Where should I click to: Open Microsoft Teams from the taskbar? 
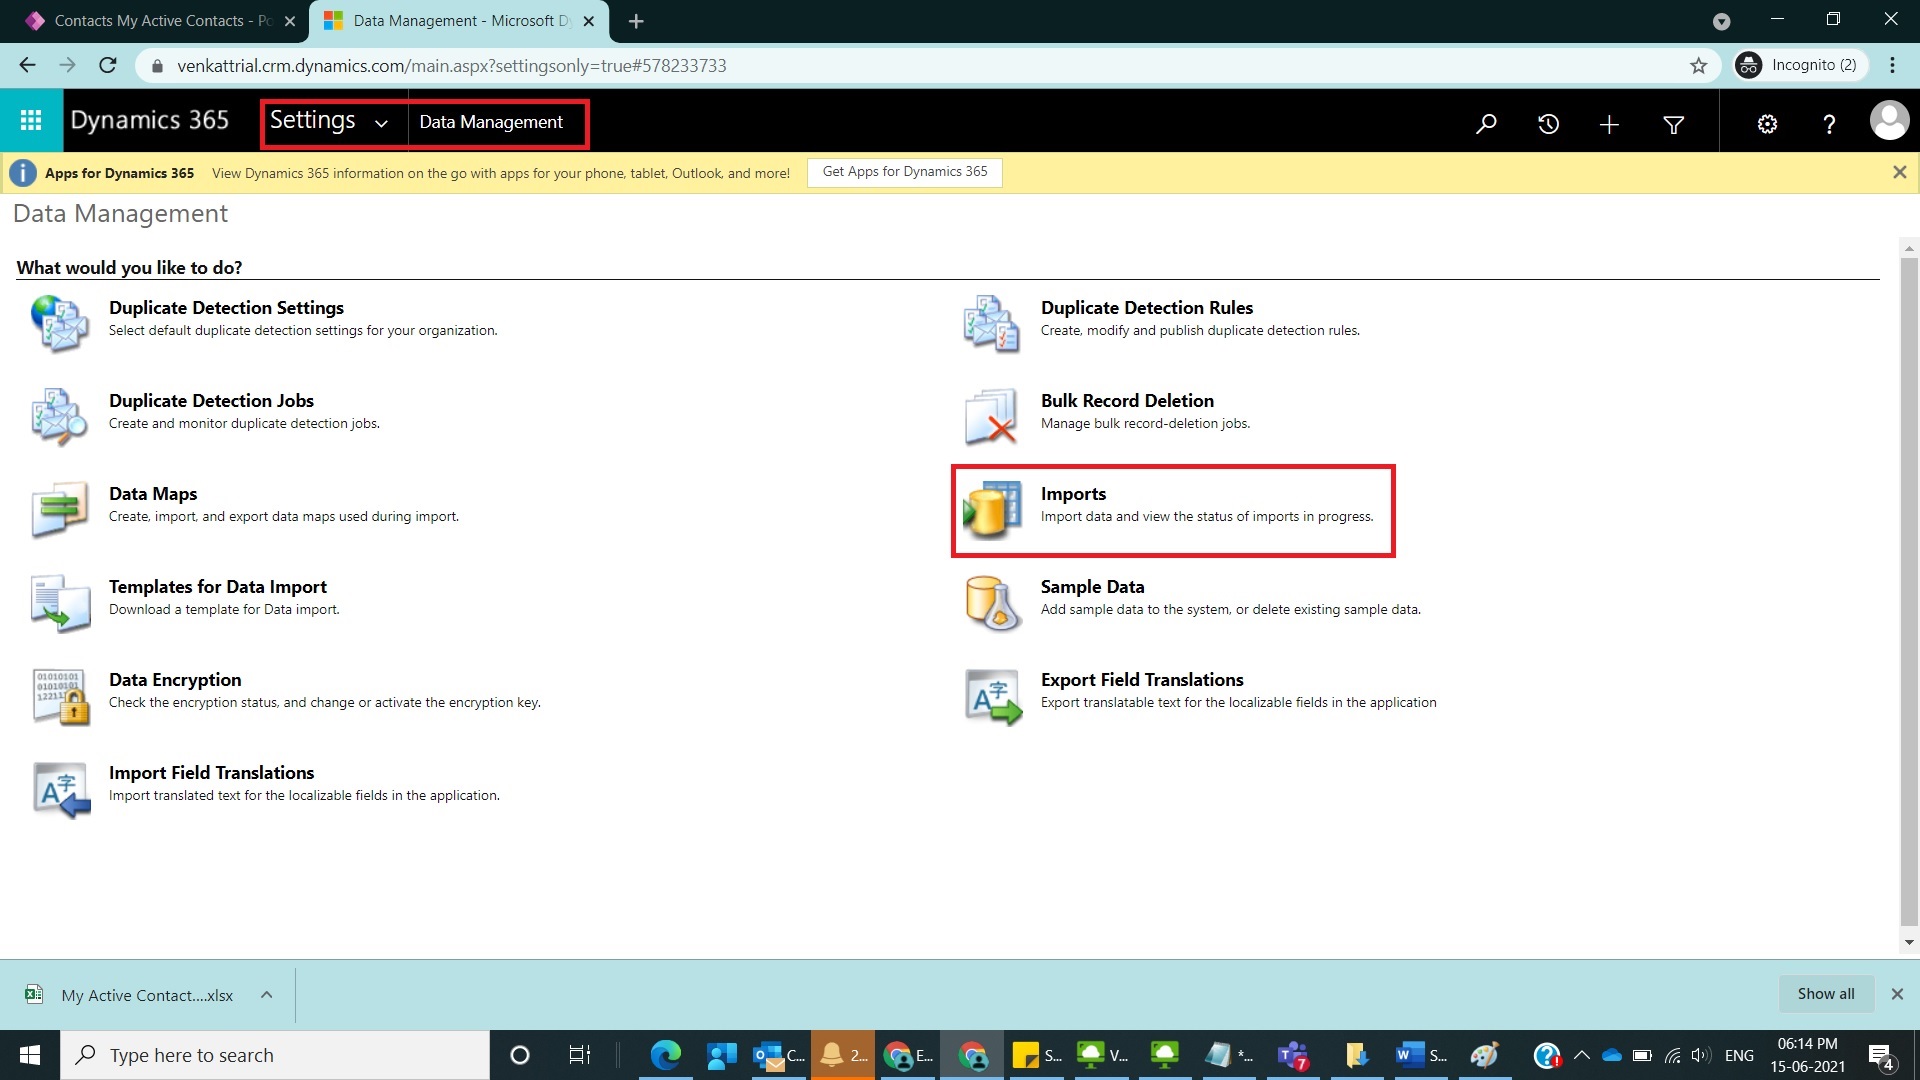1292,1055
